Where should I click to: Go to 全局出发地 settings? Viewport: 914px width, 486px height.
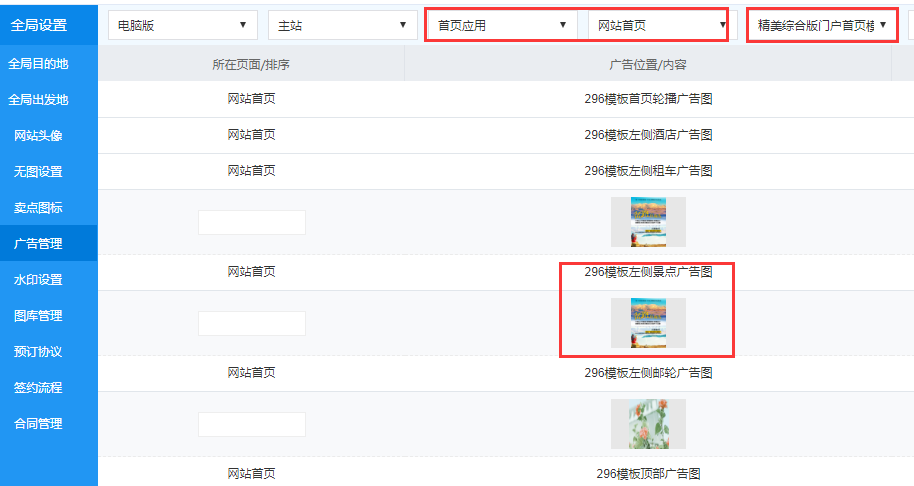[38, 100]
